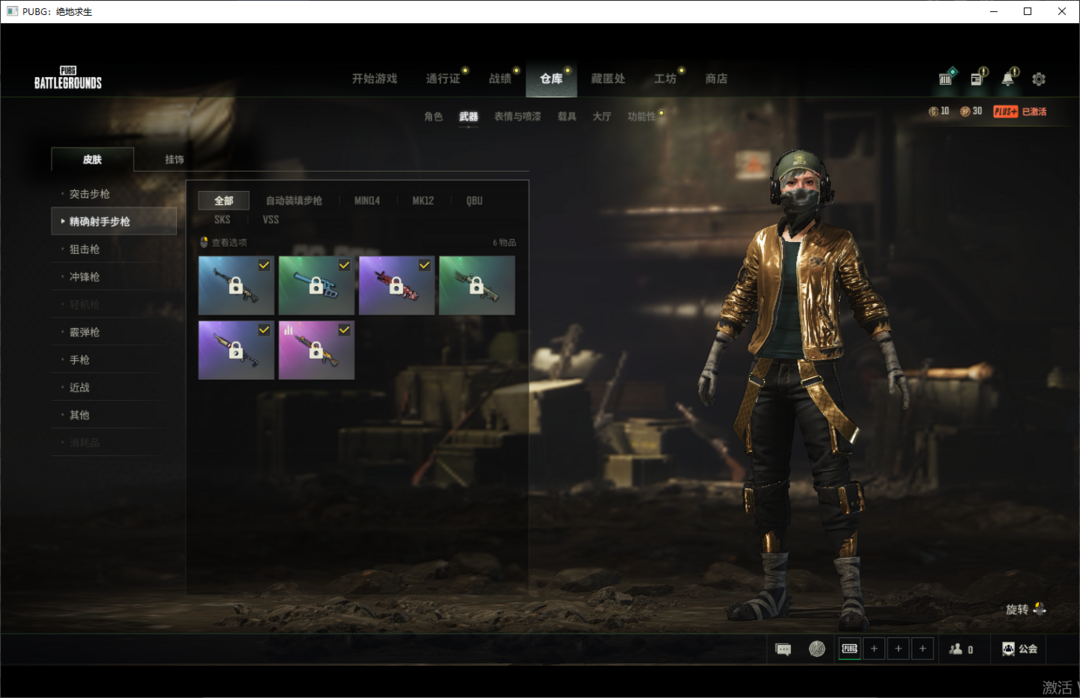Image resolution: width=1080 pixels, height=698 pixels.
Task: Switch to the 工坊 tab
Action: 665,79
